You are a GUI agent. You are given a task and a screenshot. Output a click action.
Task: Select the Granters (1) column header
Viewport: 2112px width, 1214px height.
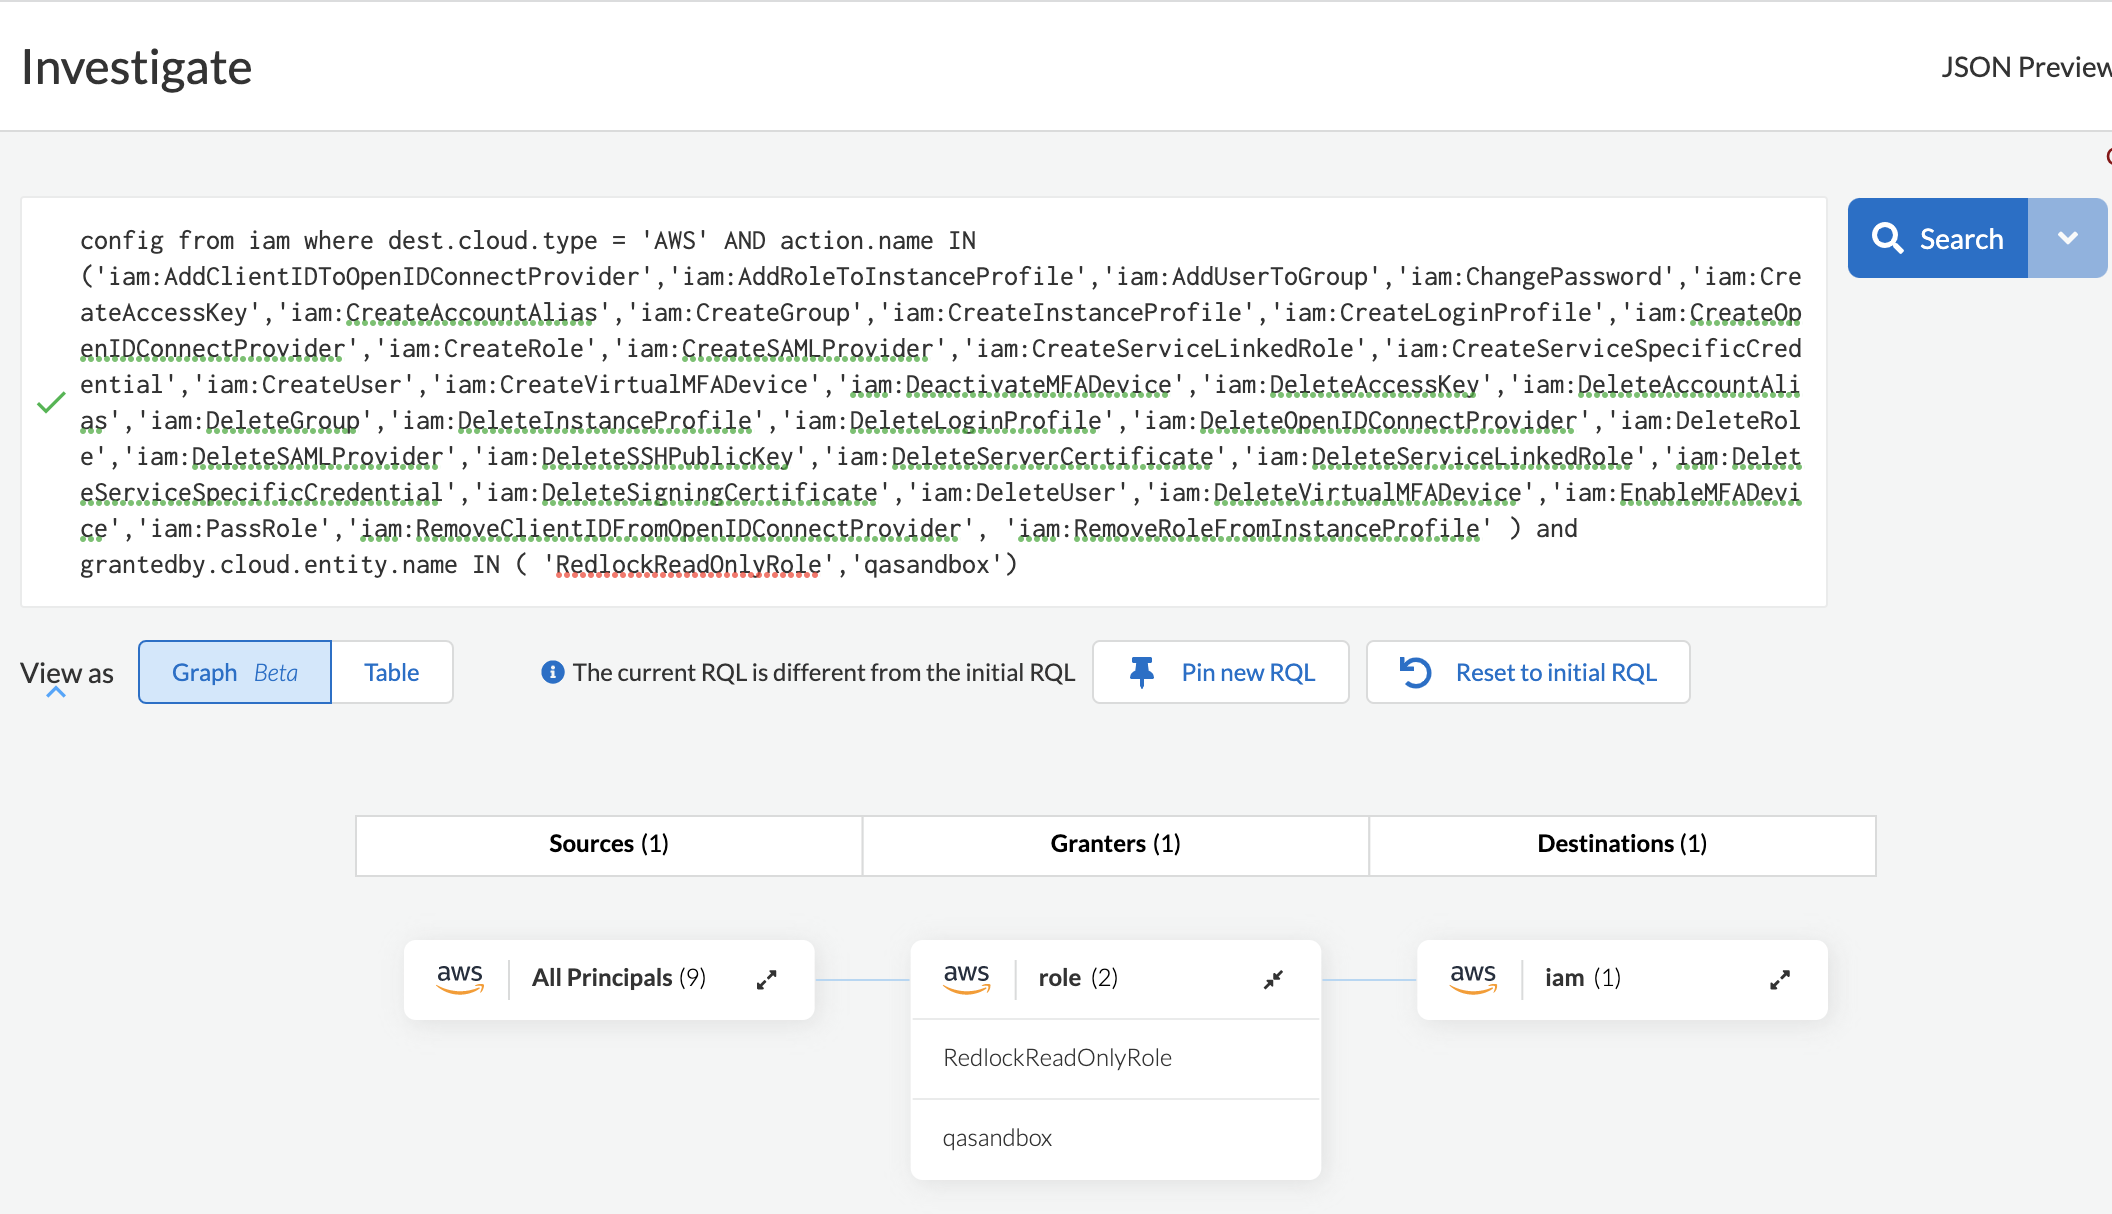point(1115,844)
